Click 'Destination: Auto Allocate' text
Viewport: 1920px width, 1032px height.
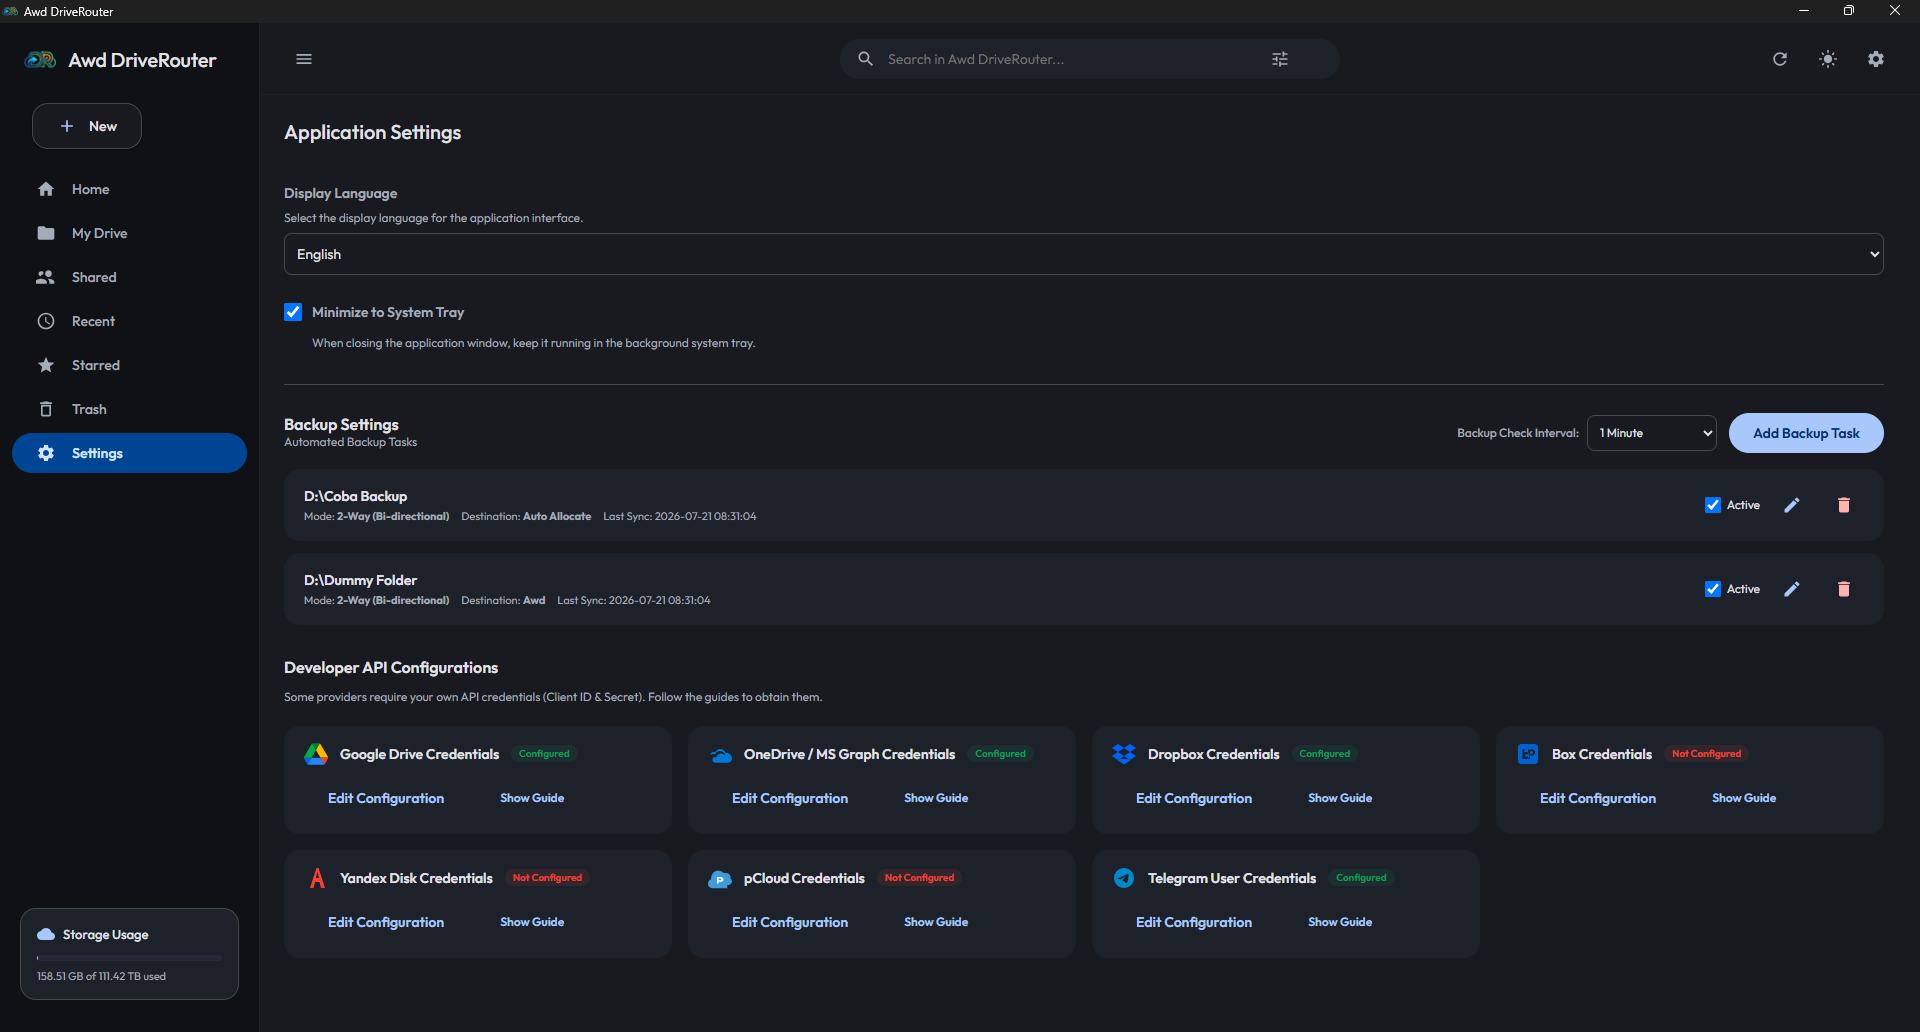(526, 516)
